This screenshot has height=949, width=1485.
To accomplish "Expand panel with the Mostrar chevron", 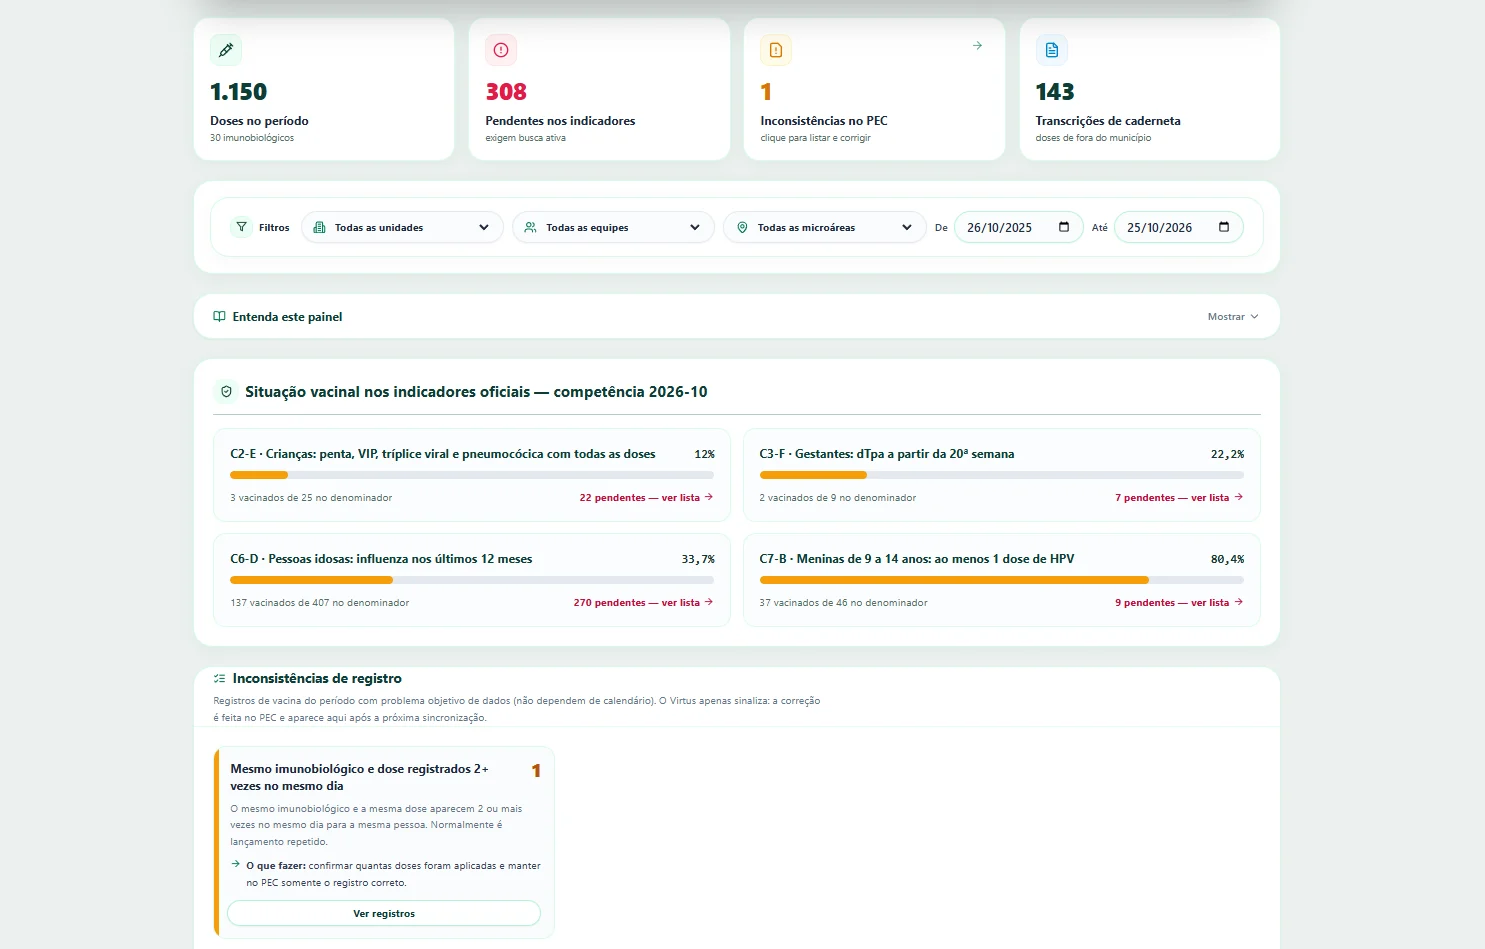I will click(x=1233, y=317).
